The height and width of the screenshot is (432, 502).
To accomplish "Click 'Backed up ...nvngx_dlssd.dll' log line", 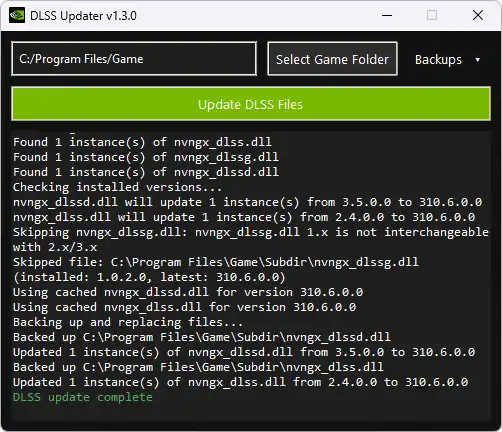I will 202,337.
